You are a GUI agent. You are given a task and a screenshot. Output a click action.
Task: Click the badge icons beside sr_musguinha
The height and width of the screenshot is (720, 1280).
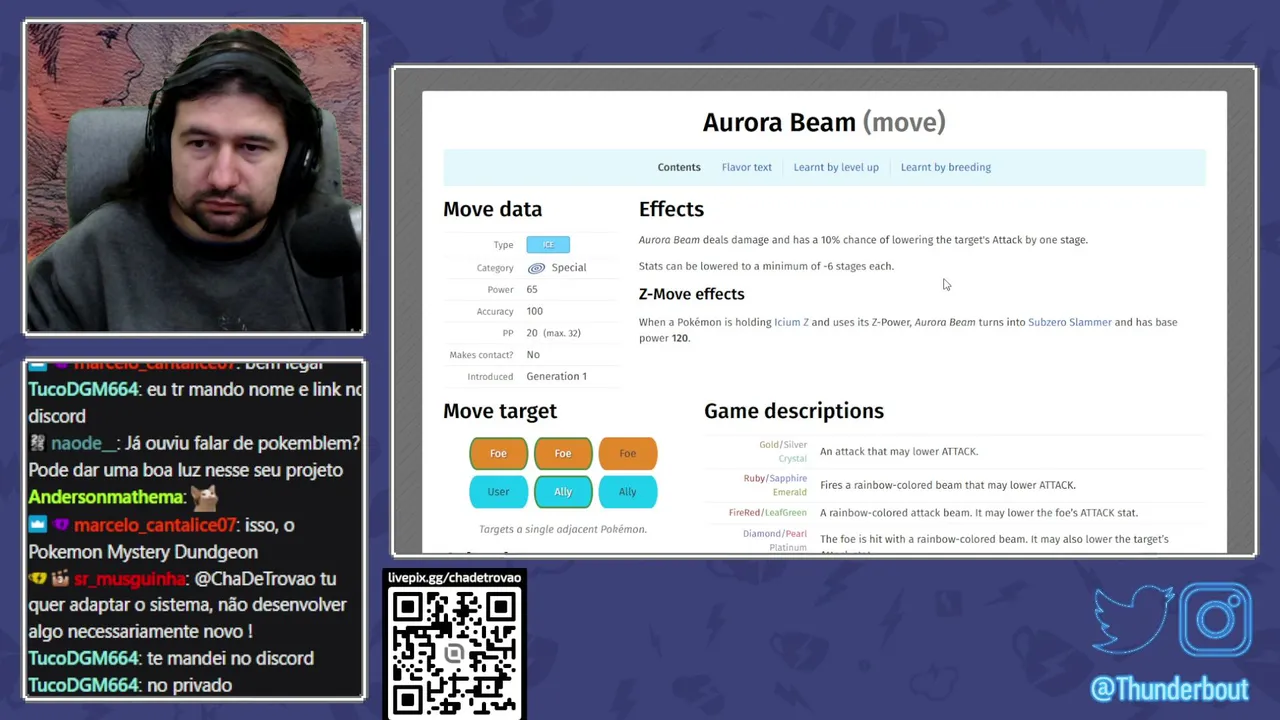point(47,579)
